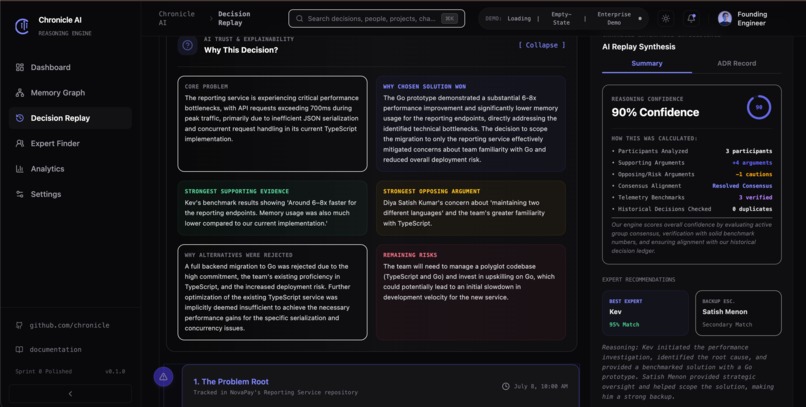Click the Decision Replay history icon
806x407 pixels.
[x=20, y=118]
